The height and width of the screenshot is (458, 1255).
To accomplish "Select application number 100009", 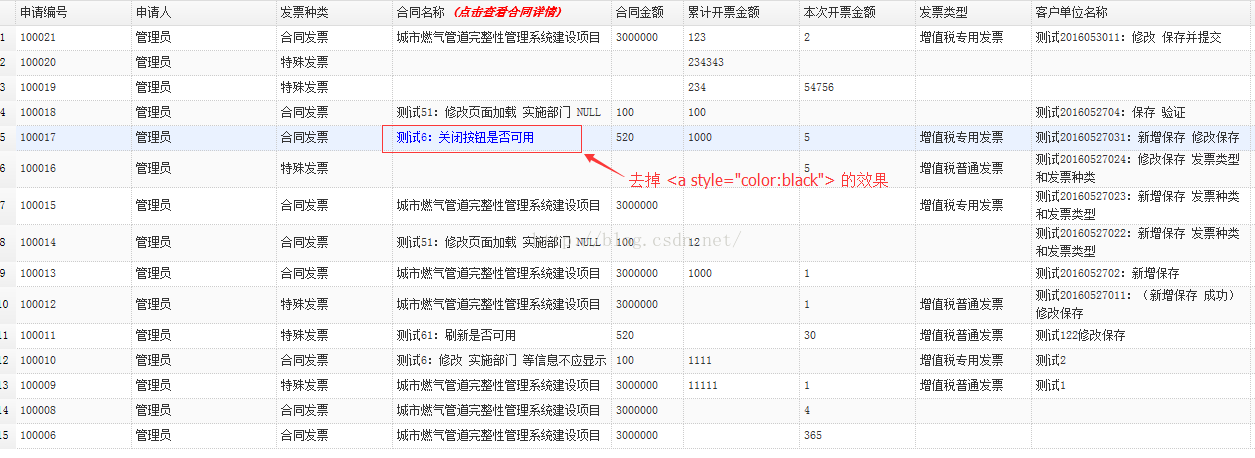I will [38, 385].
